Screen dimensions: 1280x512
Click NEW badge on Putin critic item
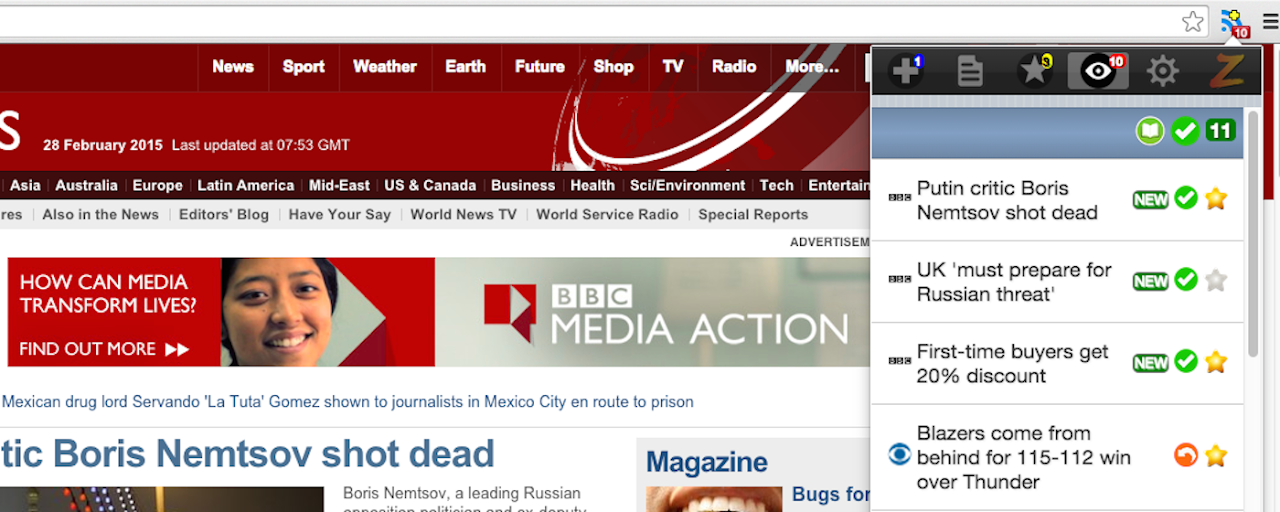pos(1150,199)
